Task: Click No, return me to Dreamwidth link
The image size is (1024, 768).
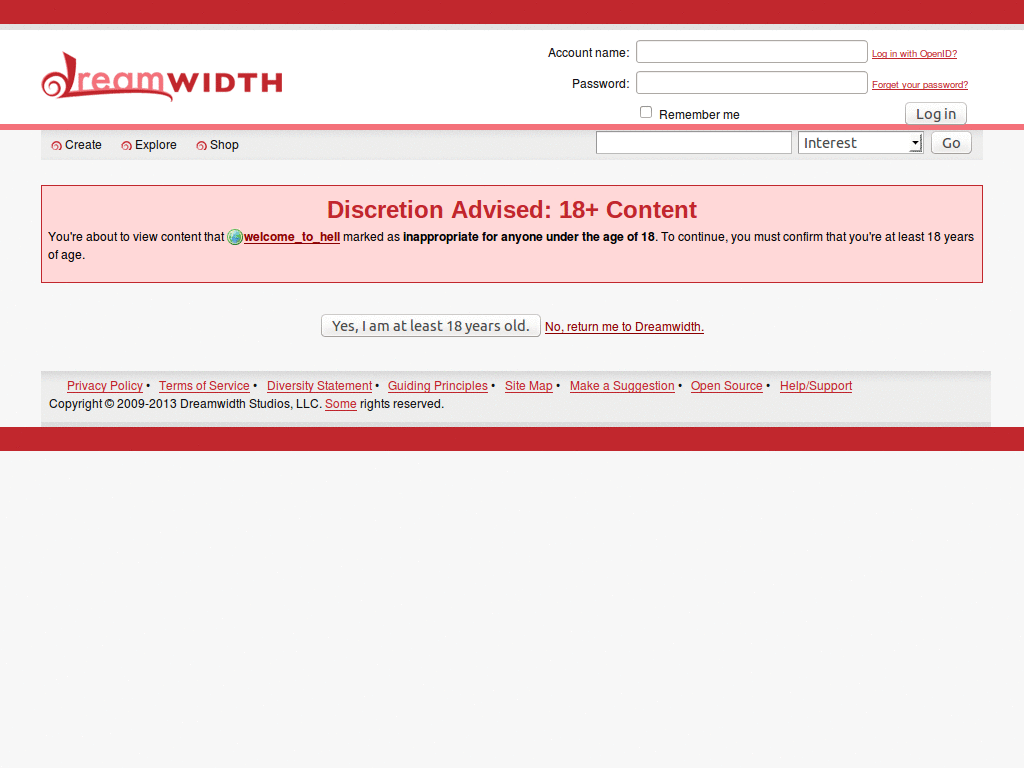Action: coord(624,327)
